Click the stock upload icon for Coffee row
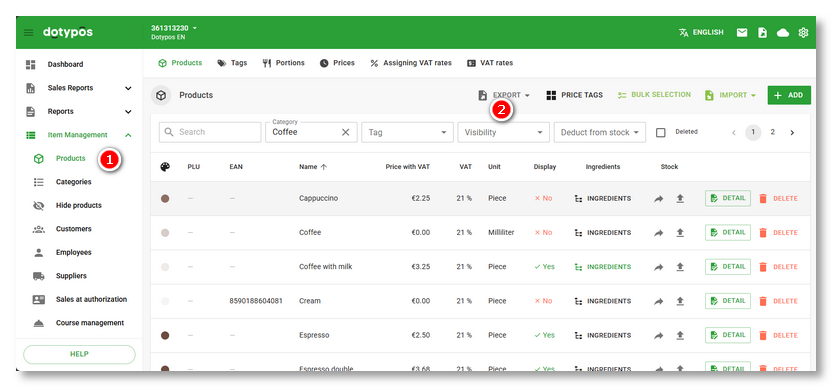This screenshot has width=832, height=387. point(680,233)
